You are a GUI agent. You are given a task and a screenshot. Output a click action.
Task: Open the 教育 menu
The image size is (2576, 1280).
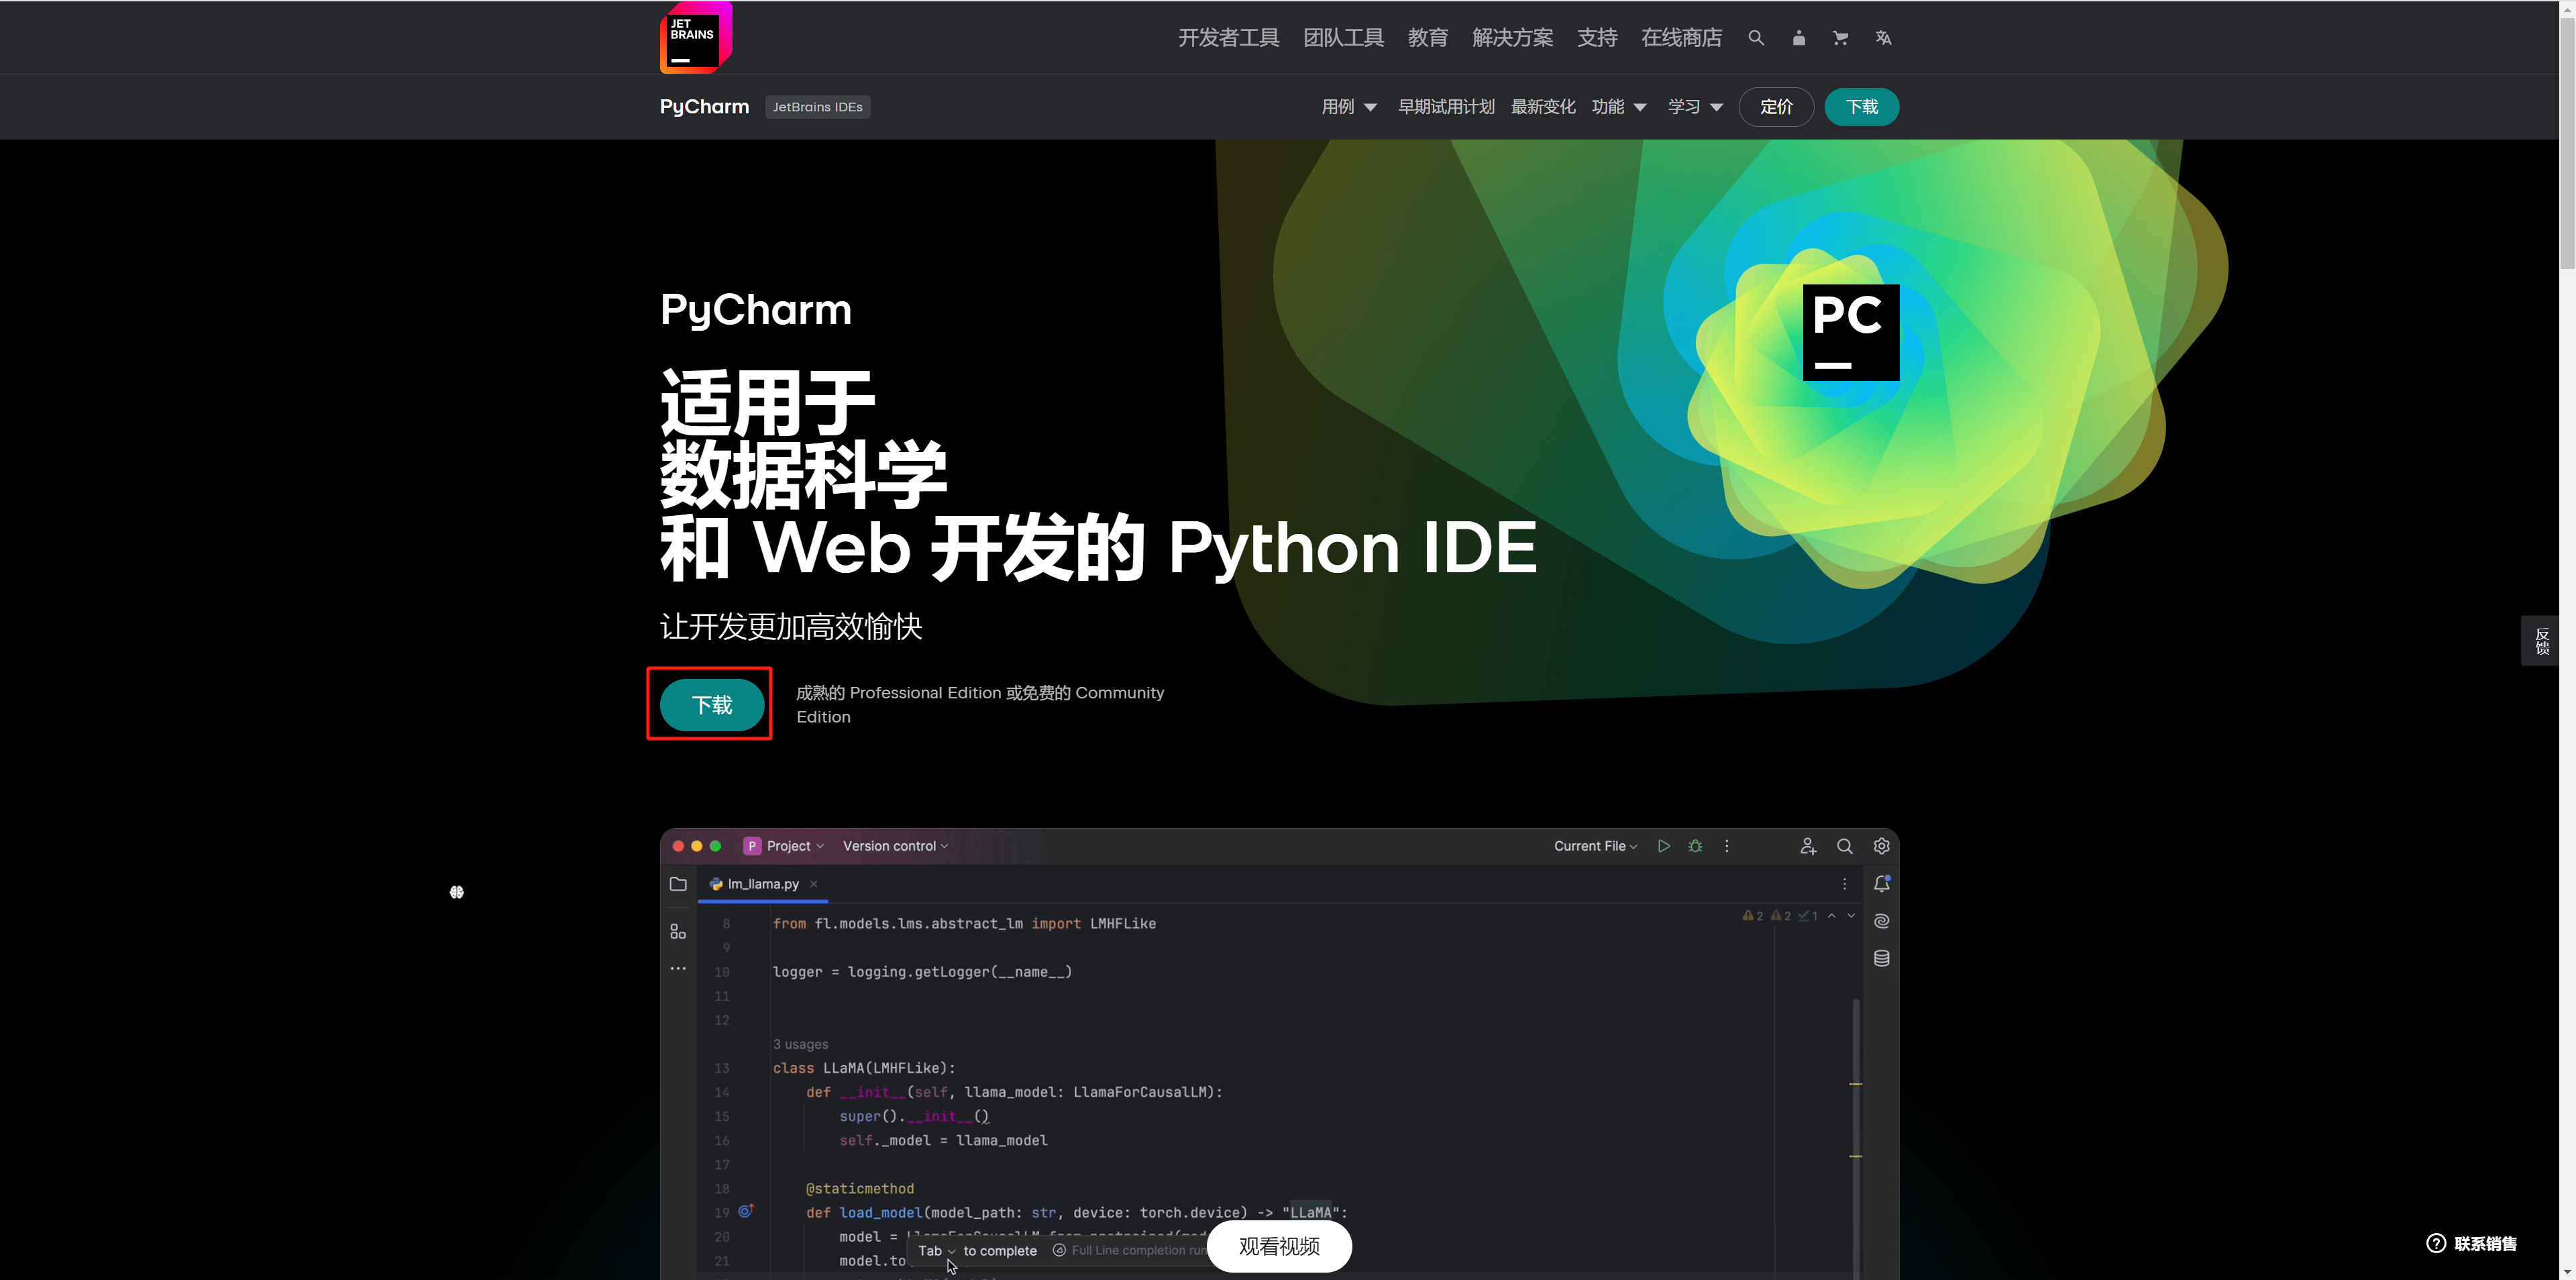1427,38
